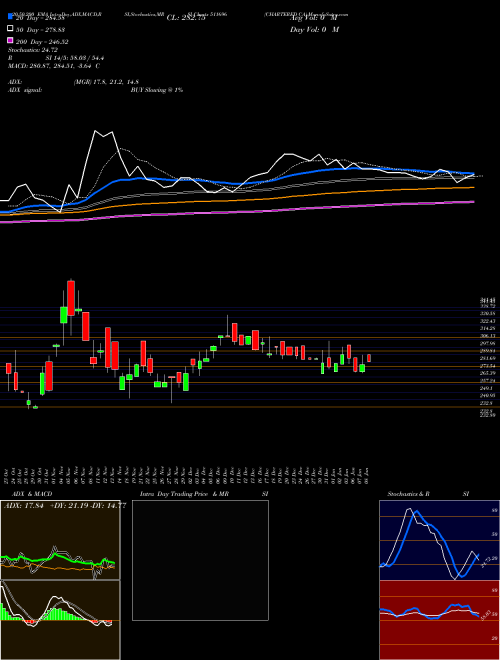Click the last red candlestick on the chart

click(369, 358)
